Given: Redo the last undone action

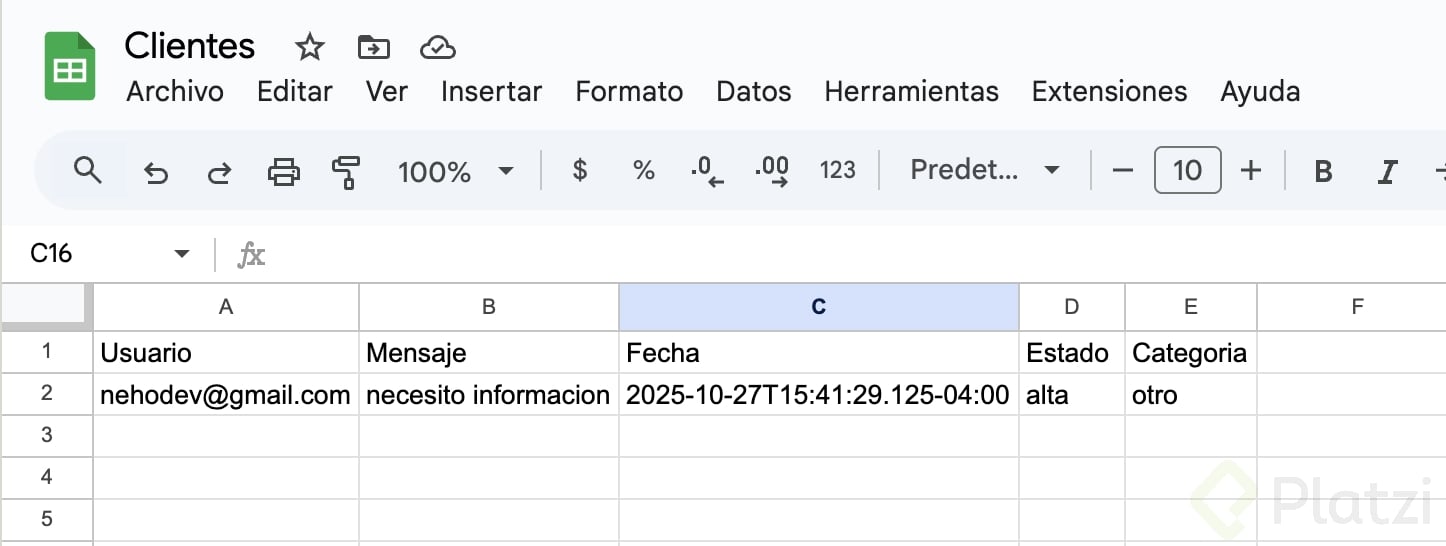Looking at the screenshot, I should 219,172.
